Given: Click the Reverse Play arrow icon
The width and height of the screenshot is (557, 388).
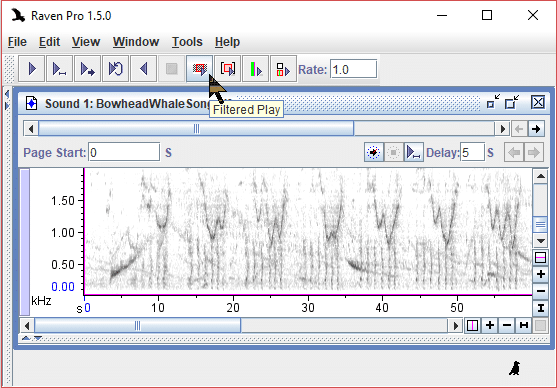Looking at the screenshot, I should pos(144,69).
